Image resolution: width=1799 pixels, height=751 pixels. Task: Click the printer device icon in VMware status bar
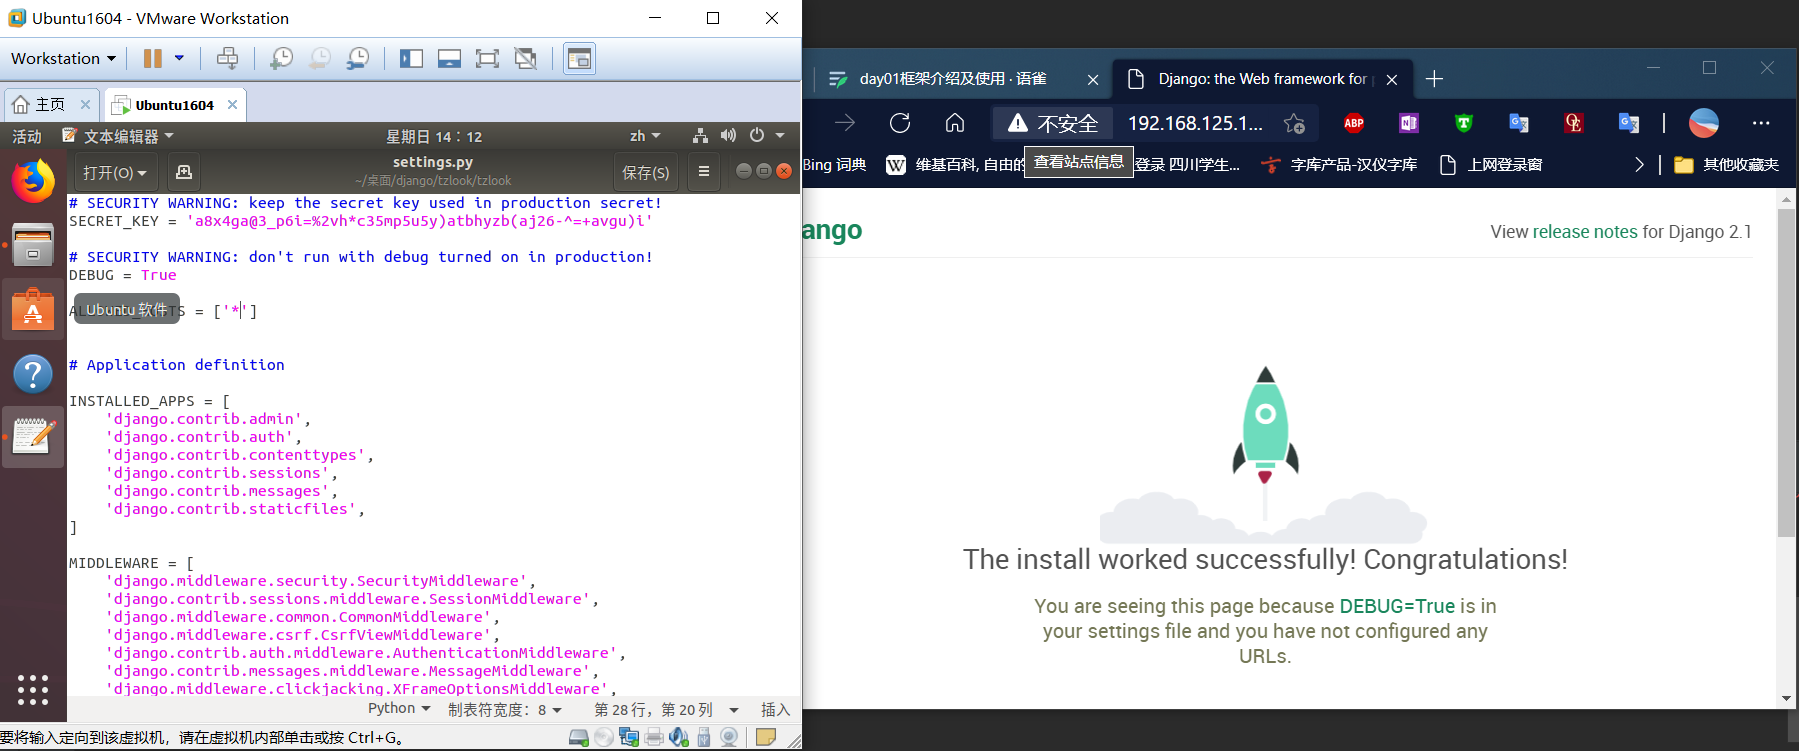[654, 738]
